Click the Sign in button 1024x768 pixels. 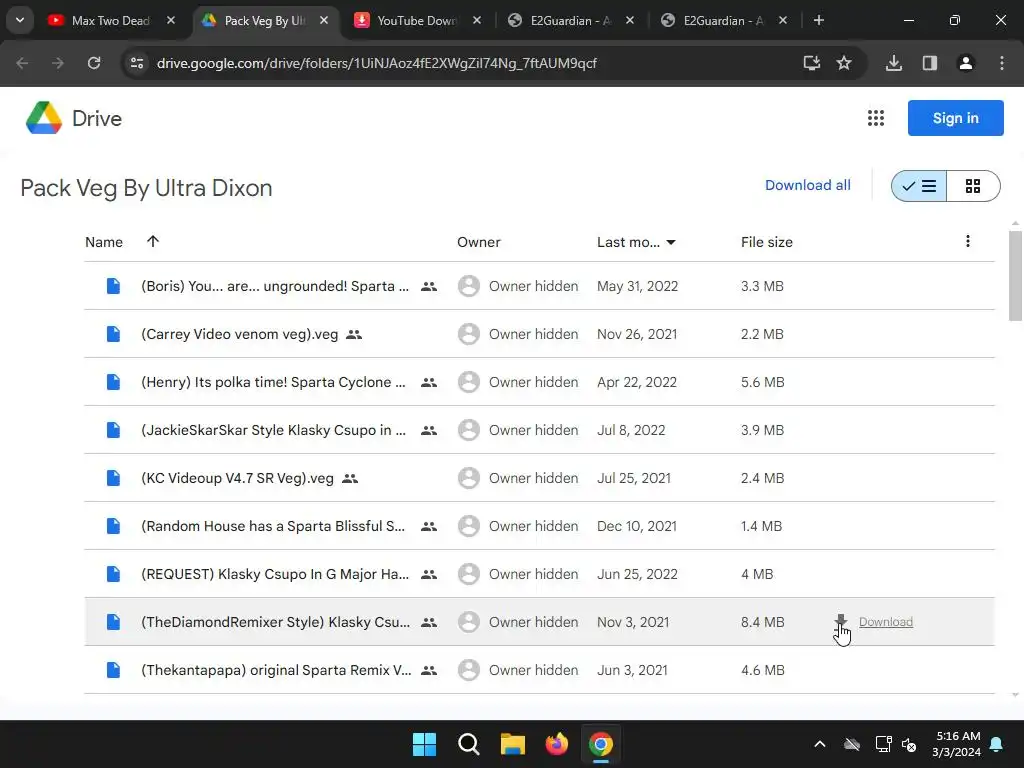[955, 118]
